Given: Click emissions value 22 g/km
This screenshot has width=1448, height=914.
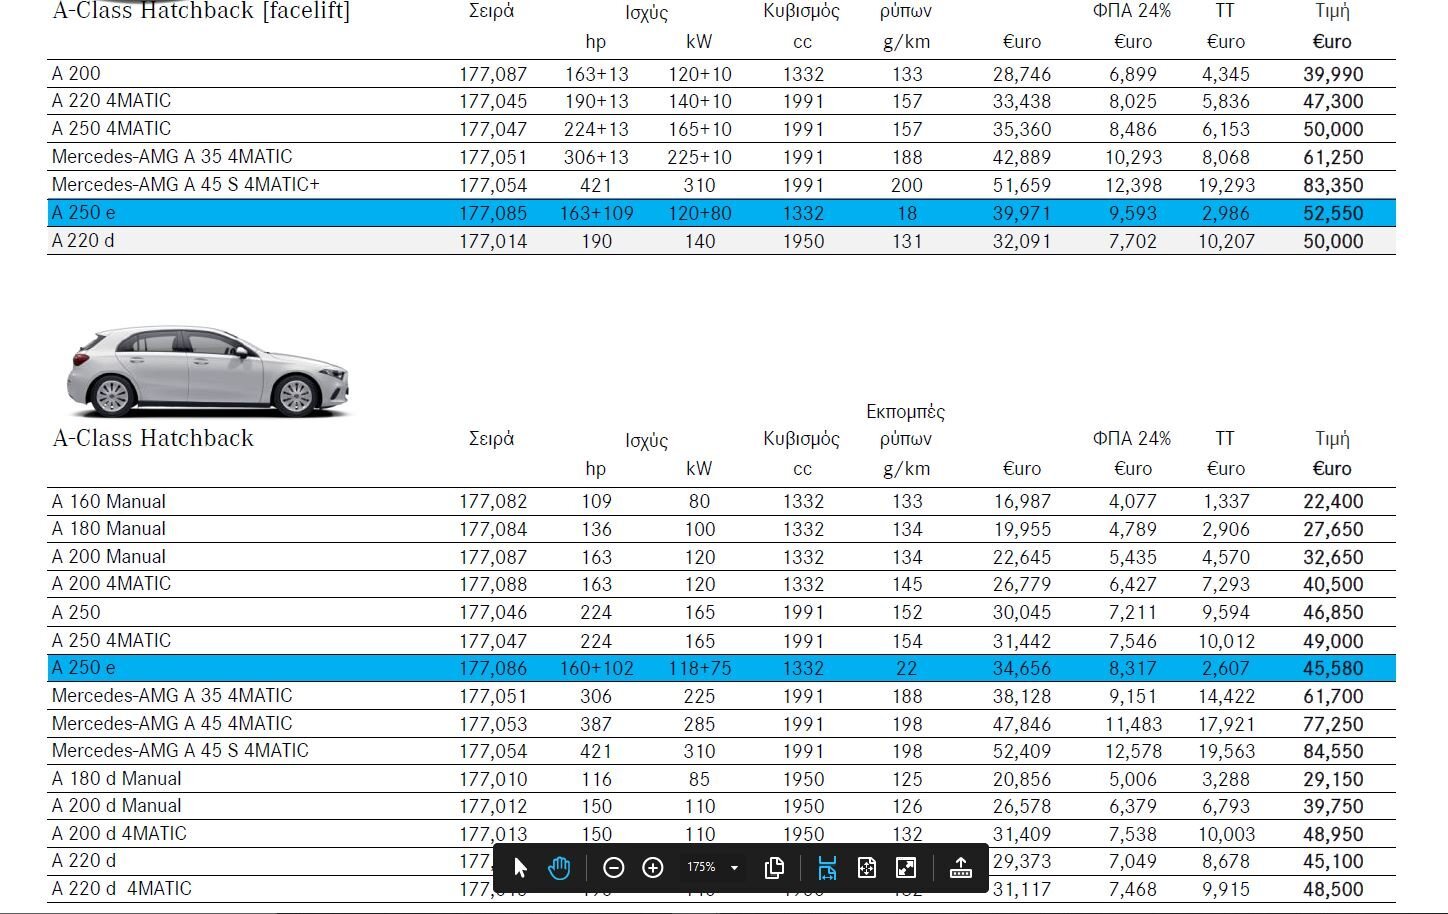Looking at the screenshot, I should [x=907, y=668].
